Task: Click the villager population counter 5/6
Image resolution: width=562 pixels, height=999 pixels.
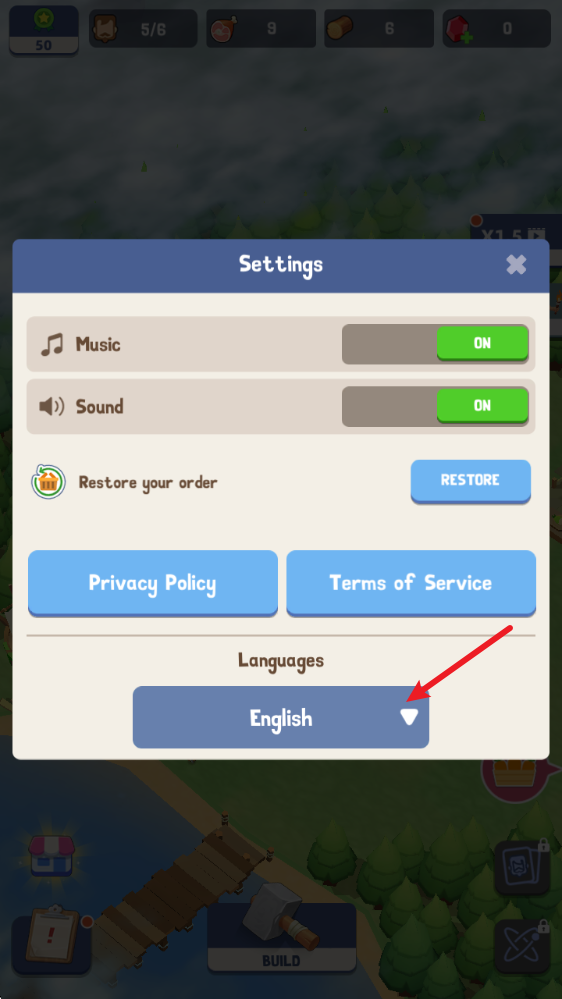Action: 143,29
